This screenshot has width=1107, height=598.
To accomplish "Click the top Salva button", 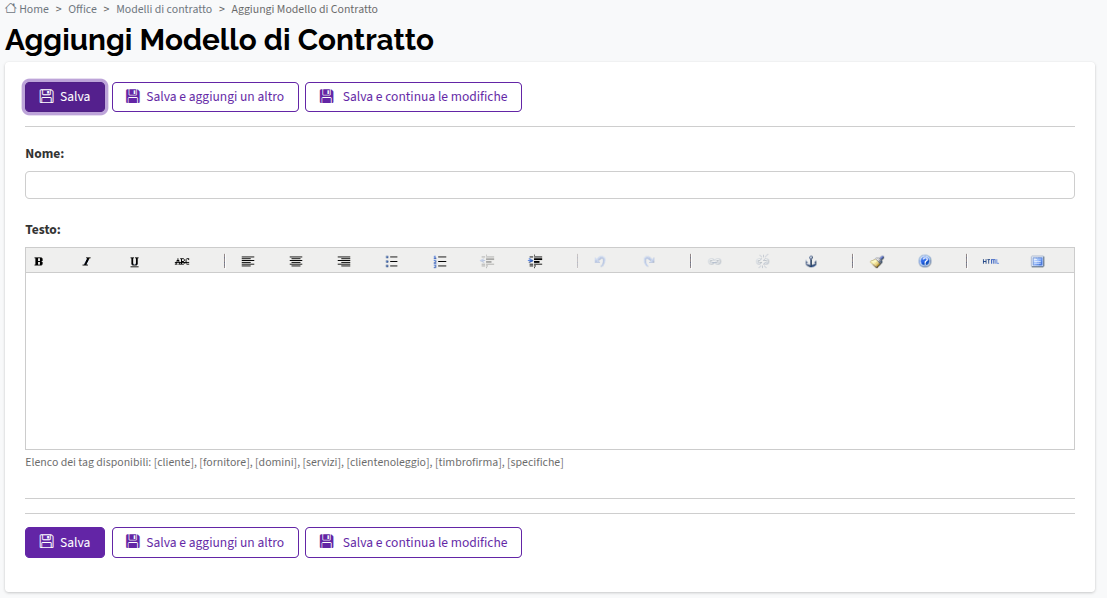I will (65, 97).
